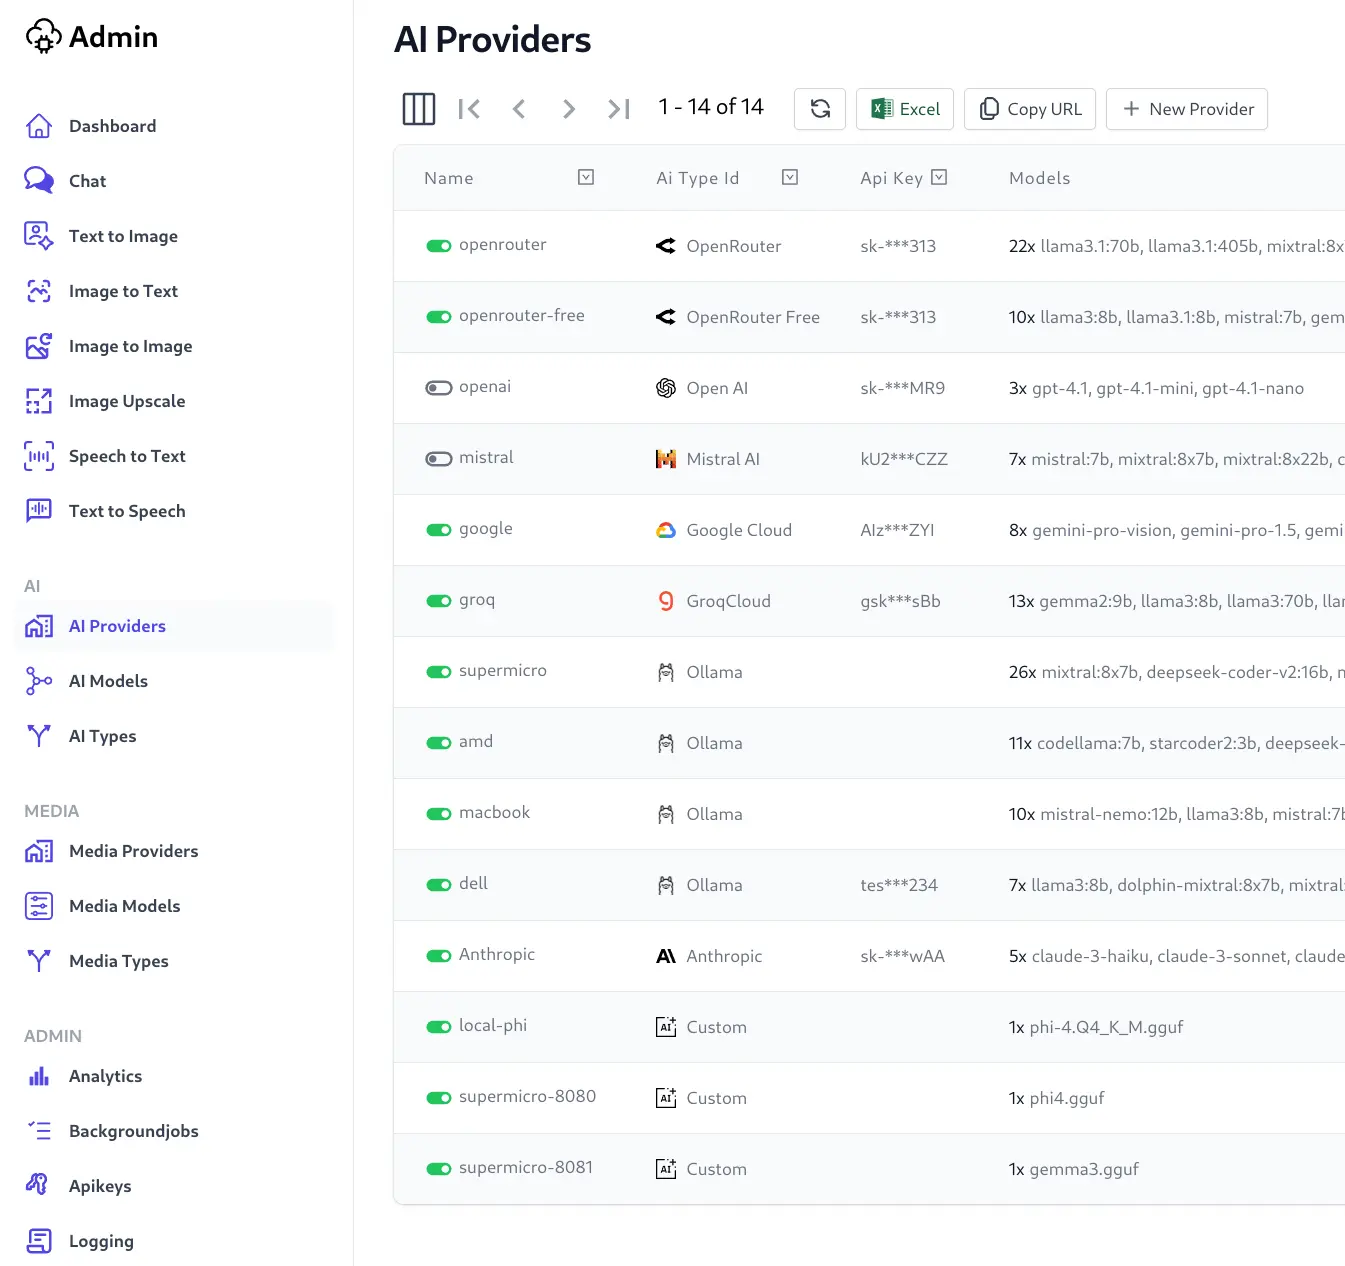Click the kU2***CZZ api key
Image resolution: width=1345 pixels, height=1266 pixels.
904,459
